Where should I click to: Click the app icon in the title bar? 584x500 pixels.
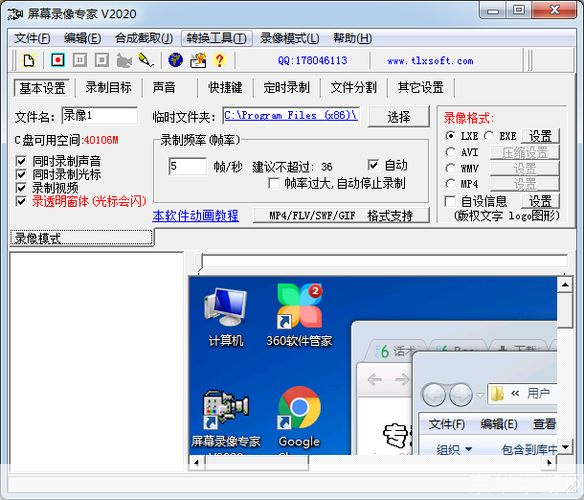(x=15, y=14)
